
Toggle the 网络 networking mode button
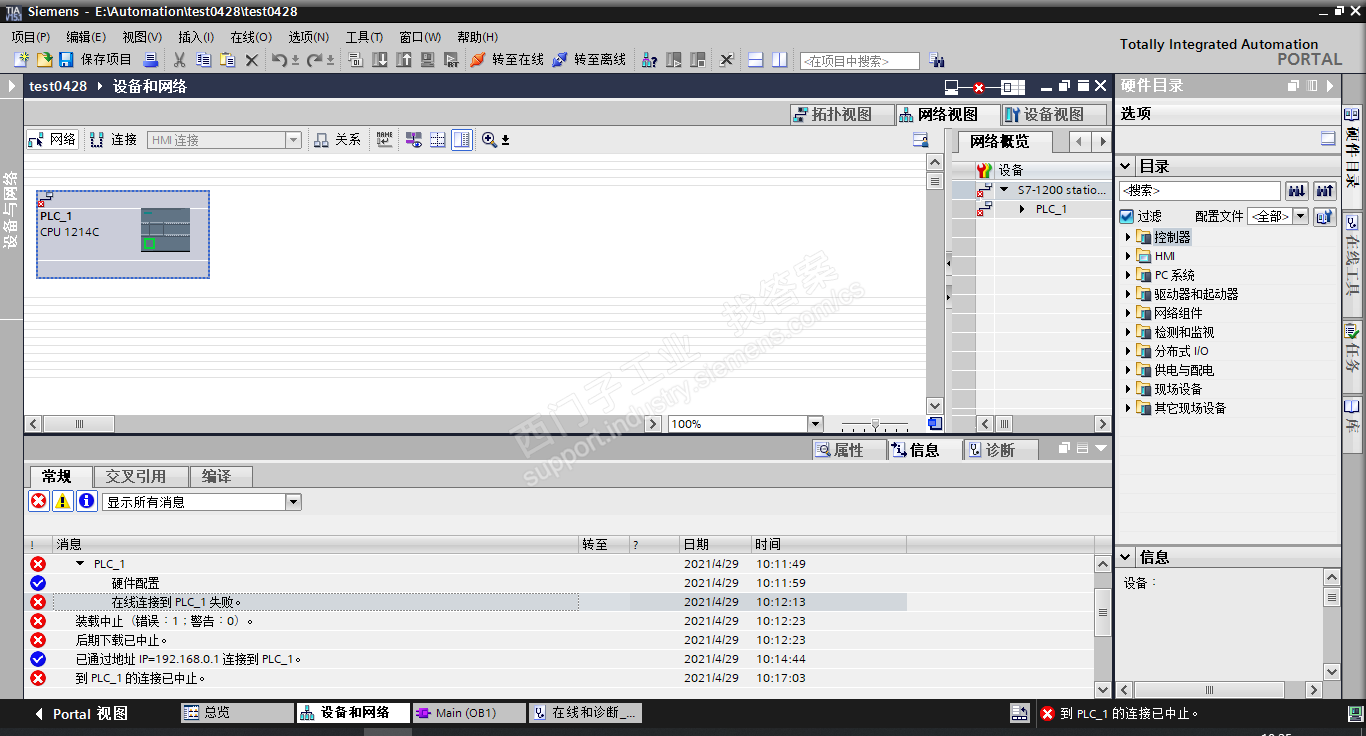(52, 140)
